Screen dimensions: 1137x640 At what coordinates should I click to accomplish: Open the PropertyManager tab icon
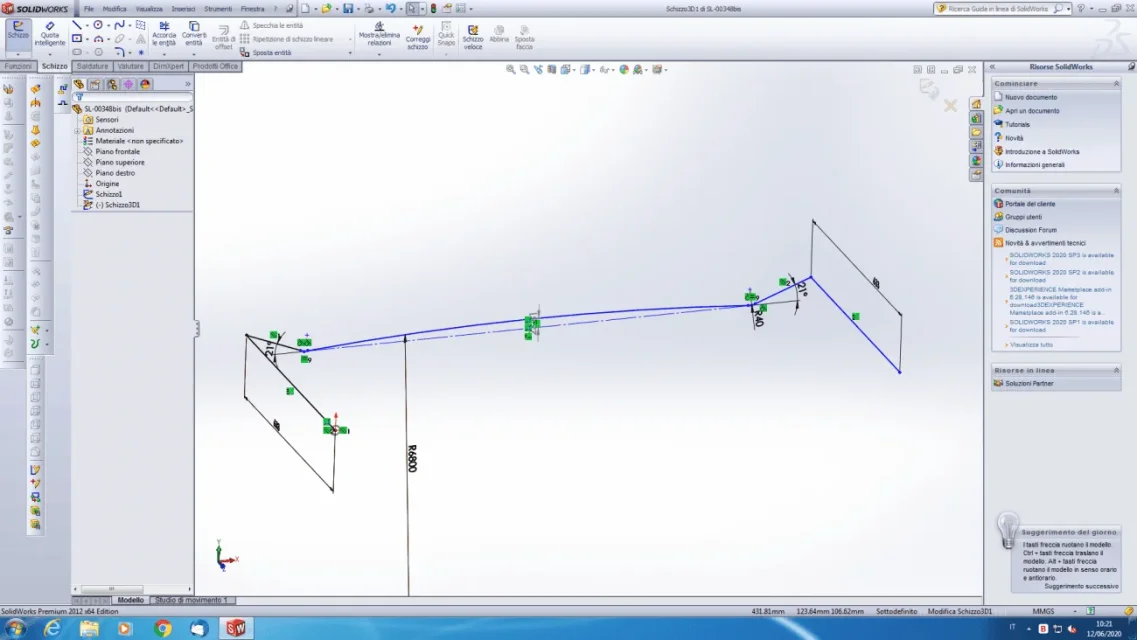click(x=95, y=85)
